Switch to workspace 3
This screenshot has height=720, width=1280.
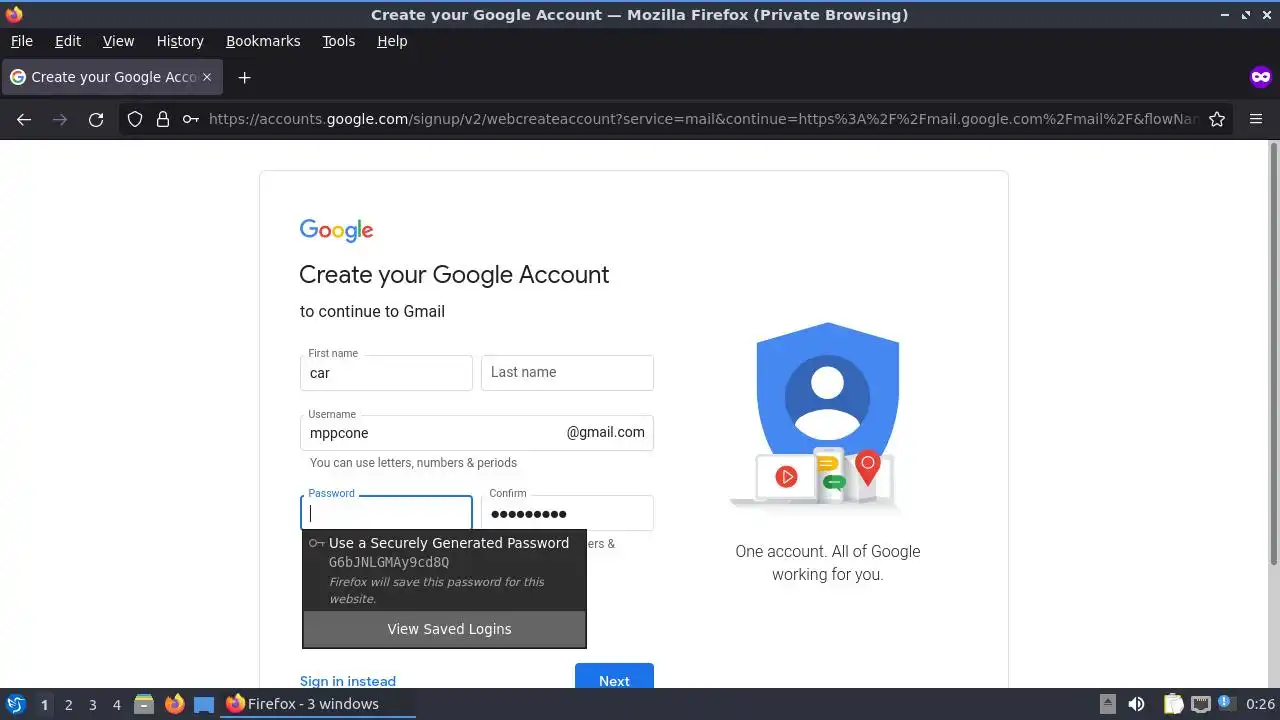(92, 704)
